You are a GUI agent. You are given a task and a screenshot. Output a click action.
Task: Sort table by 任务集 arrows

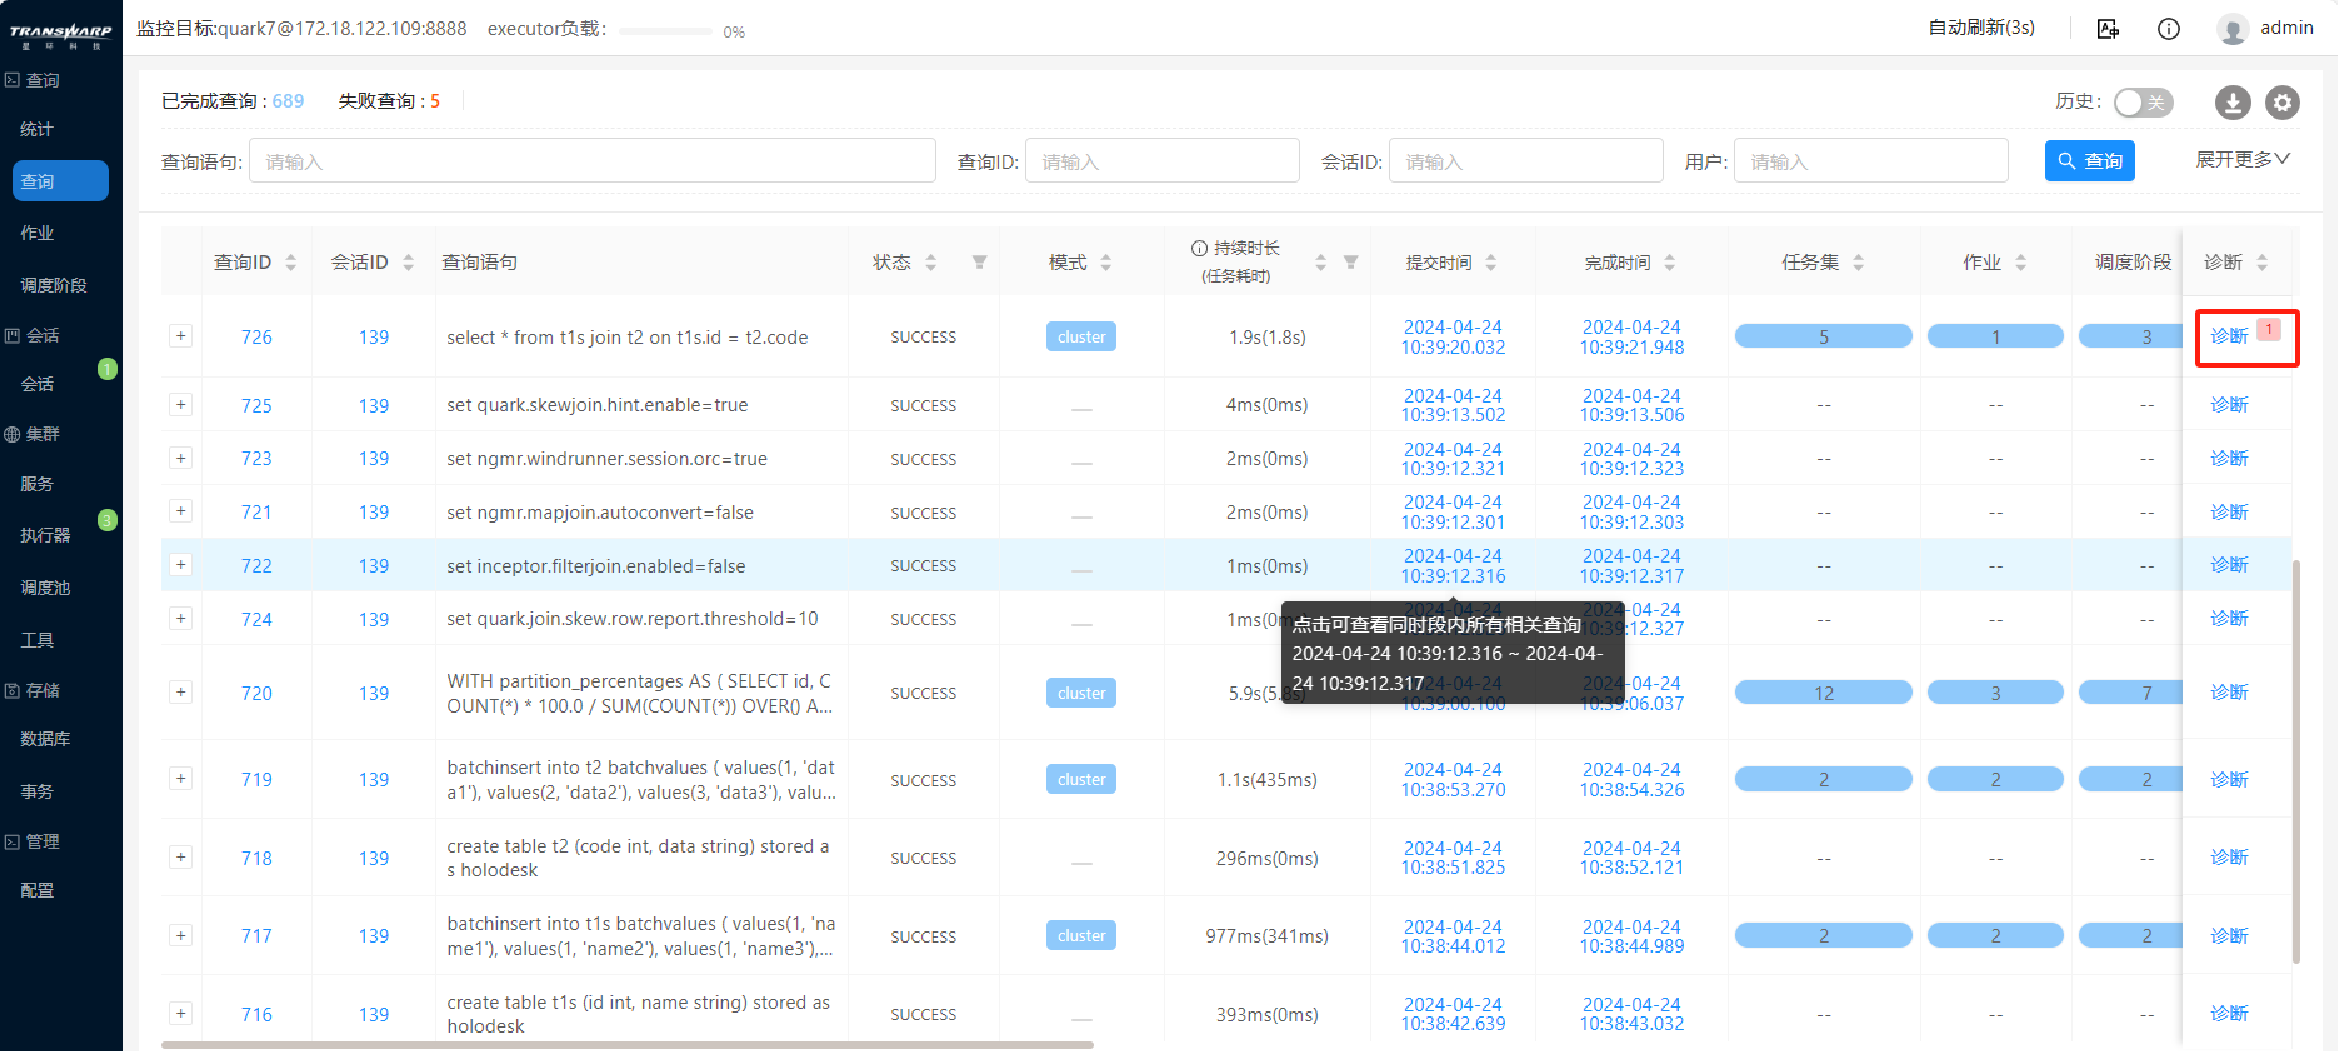1858,262
